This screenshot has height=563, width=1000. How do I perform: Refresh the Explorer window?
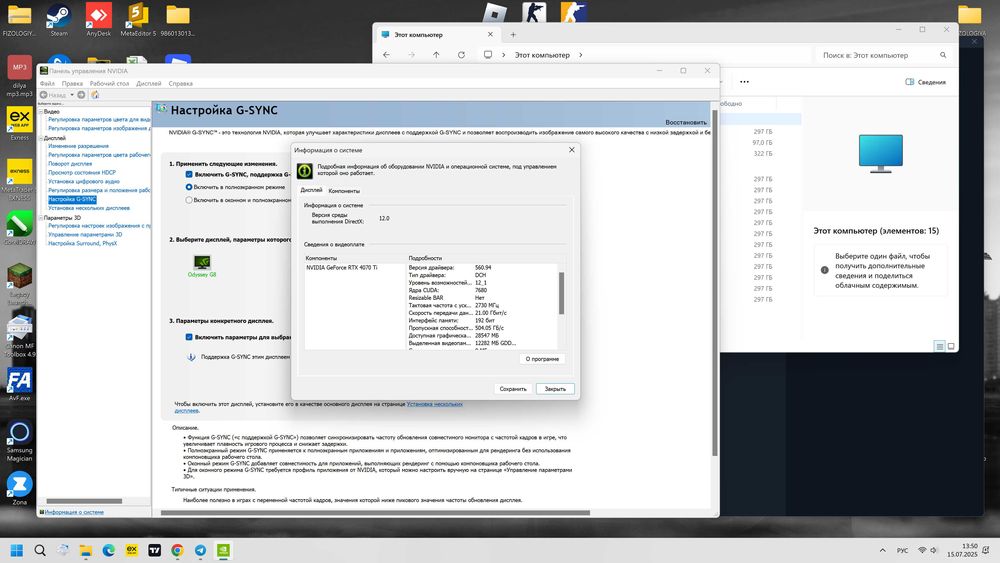(x=461, y=55)
